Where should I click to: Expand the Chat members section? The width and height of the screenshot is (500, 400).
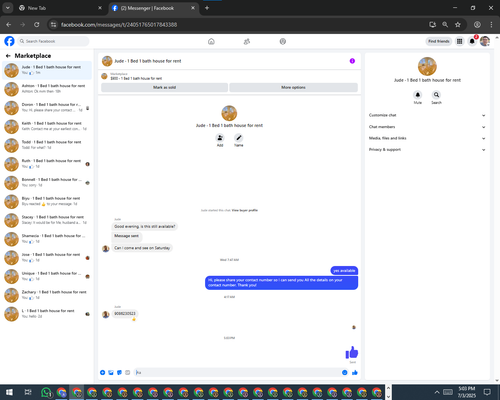pyautogui.click(x=427, y=127)
